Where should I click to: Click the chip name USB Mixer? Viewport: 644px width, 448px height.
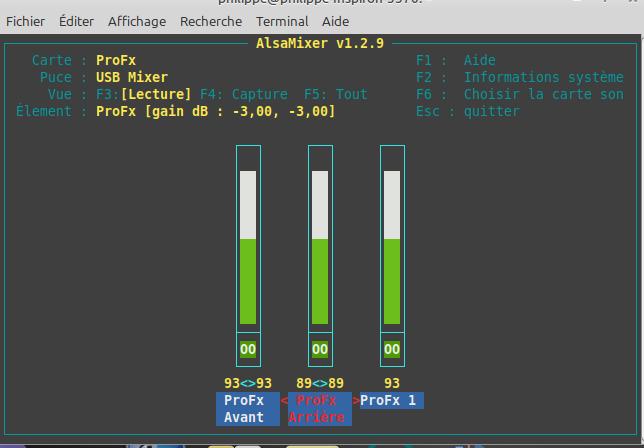[x=132, y=77]
